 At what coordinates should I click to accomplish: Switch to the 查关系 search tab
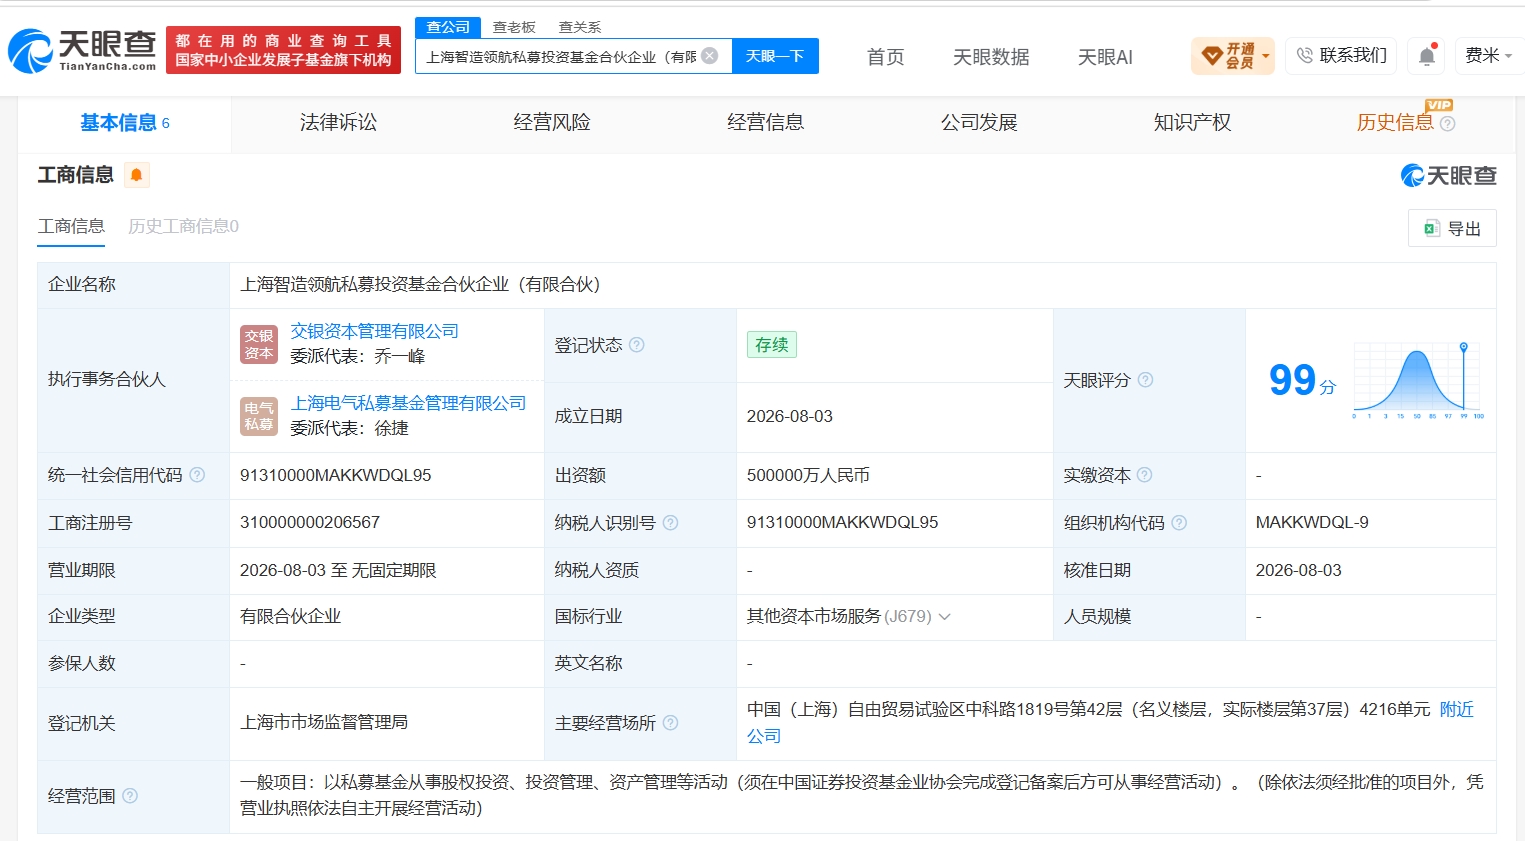[x=580, y=27]
